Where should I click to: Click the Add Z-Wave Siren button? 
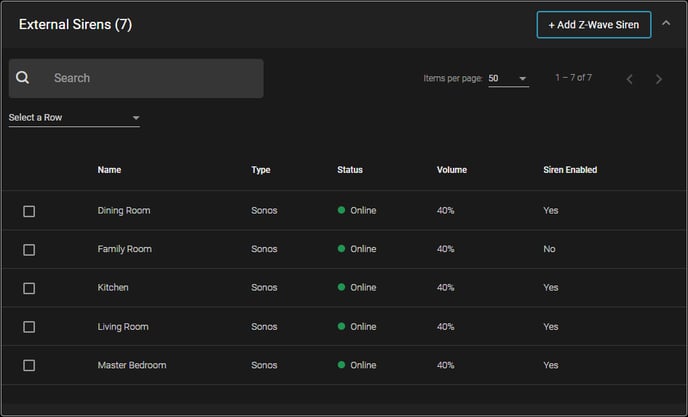(594, 25)
